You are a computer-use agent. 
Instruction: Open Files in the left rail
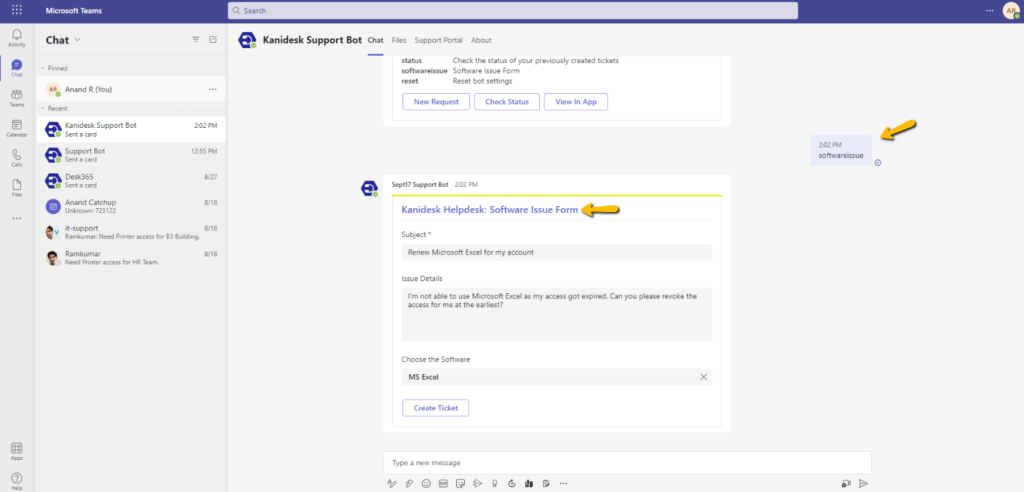17,188
